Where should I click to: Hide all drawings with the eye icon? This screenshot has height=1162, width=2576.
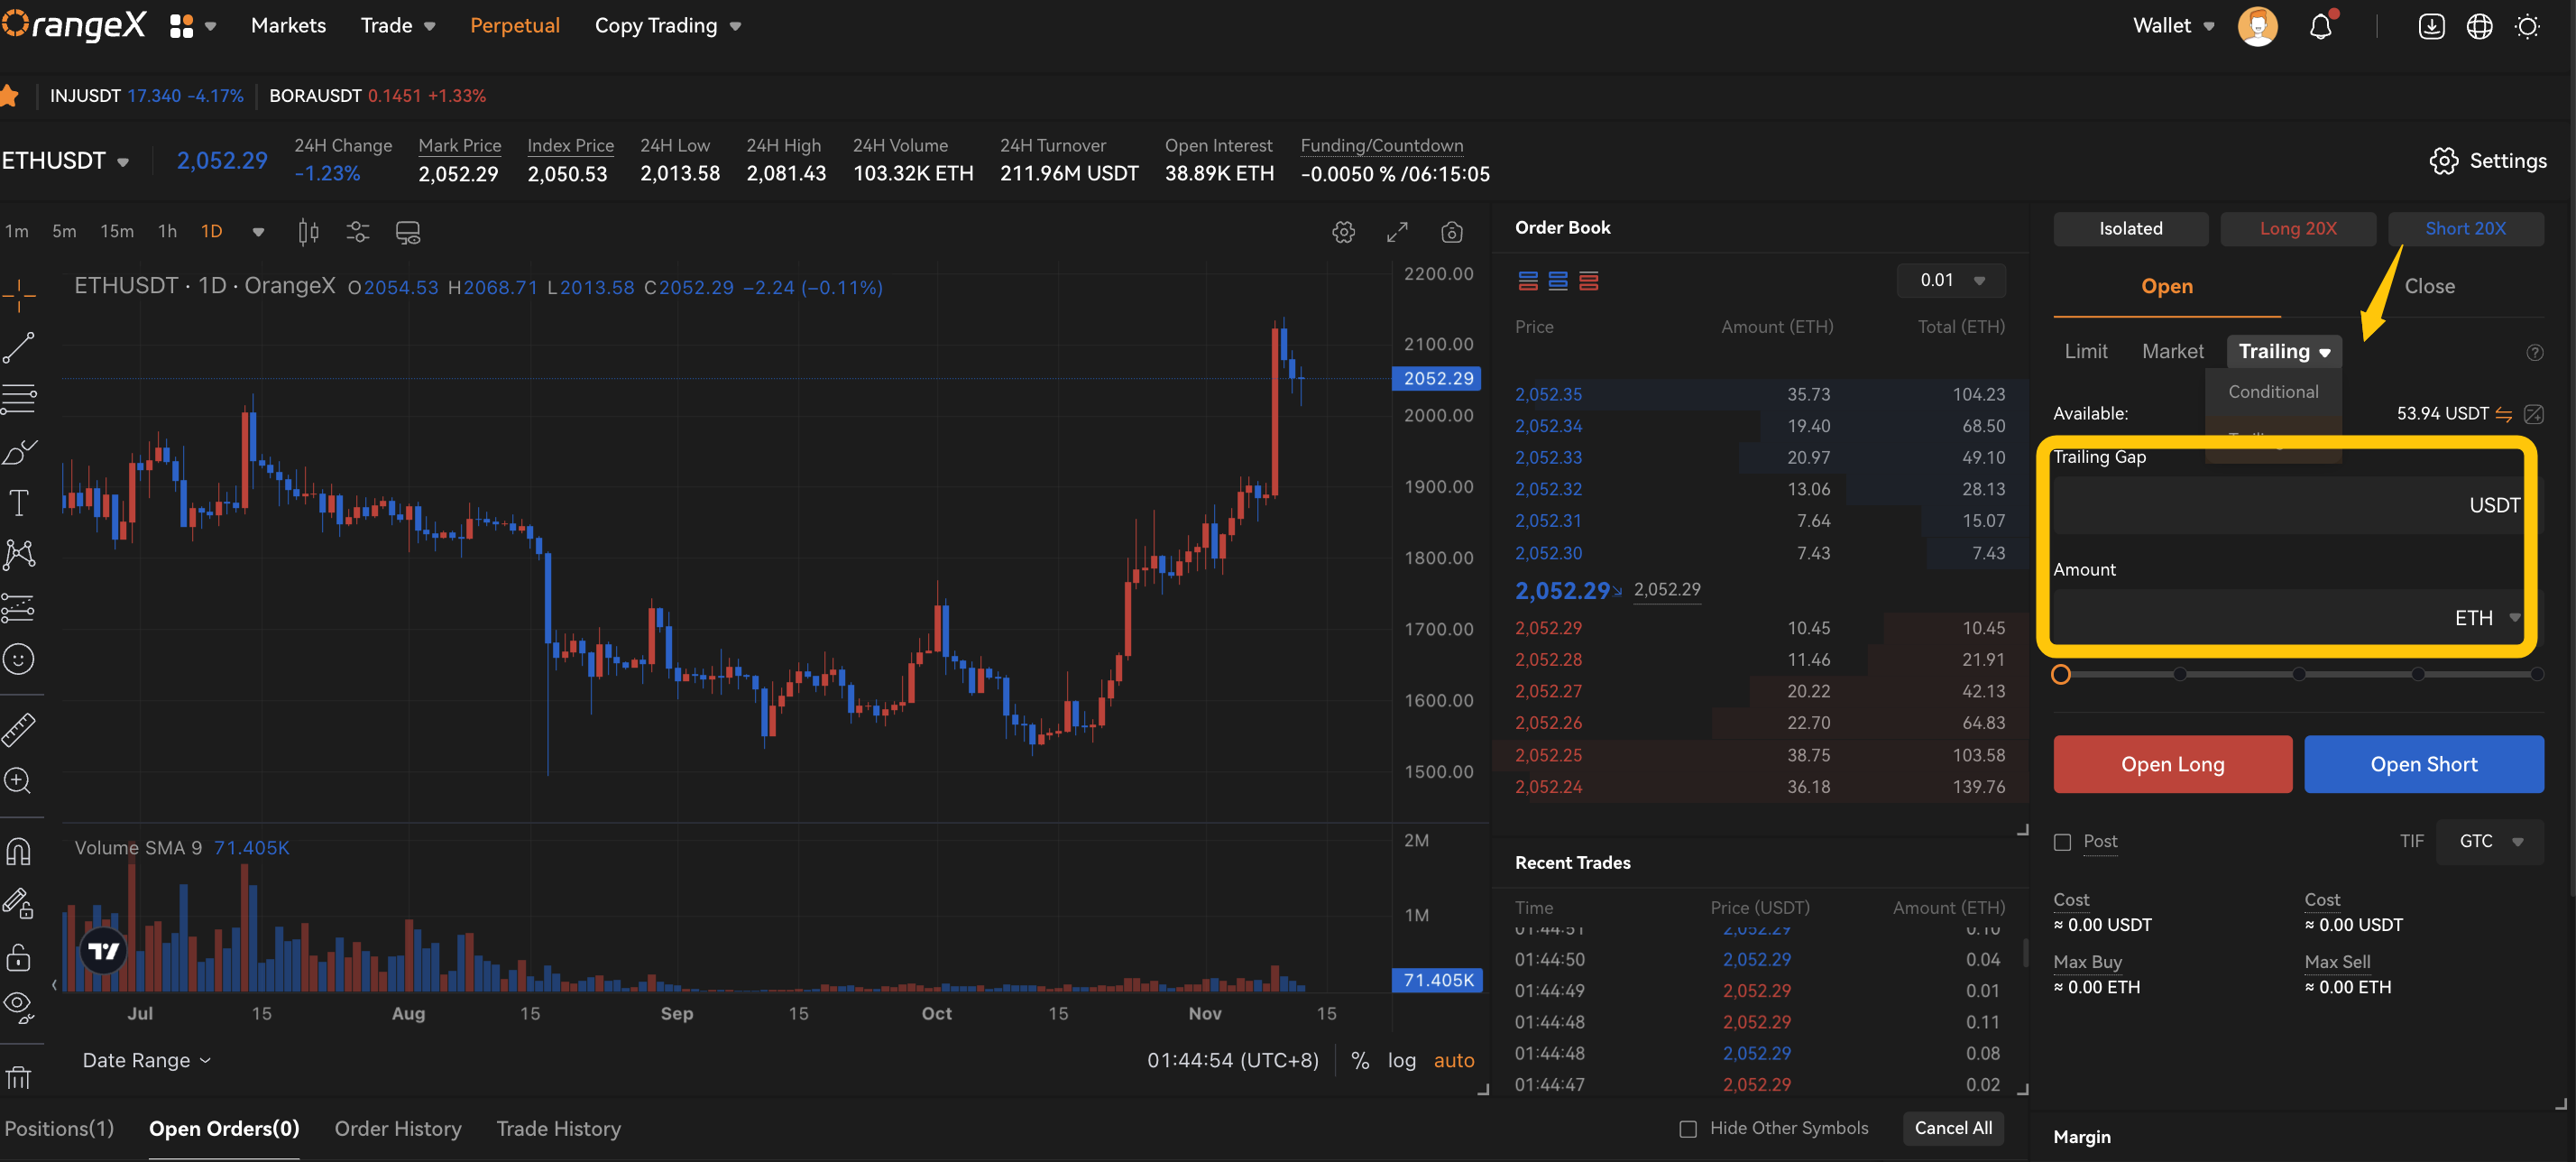tap(19, 1006)
